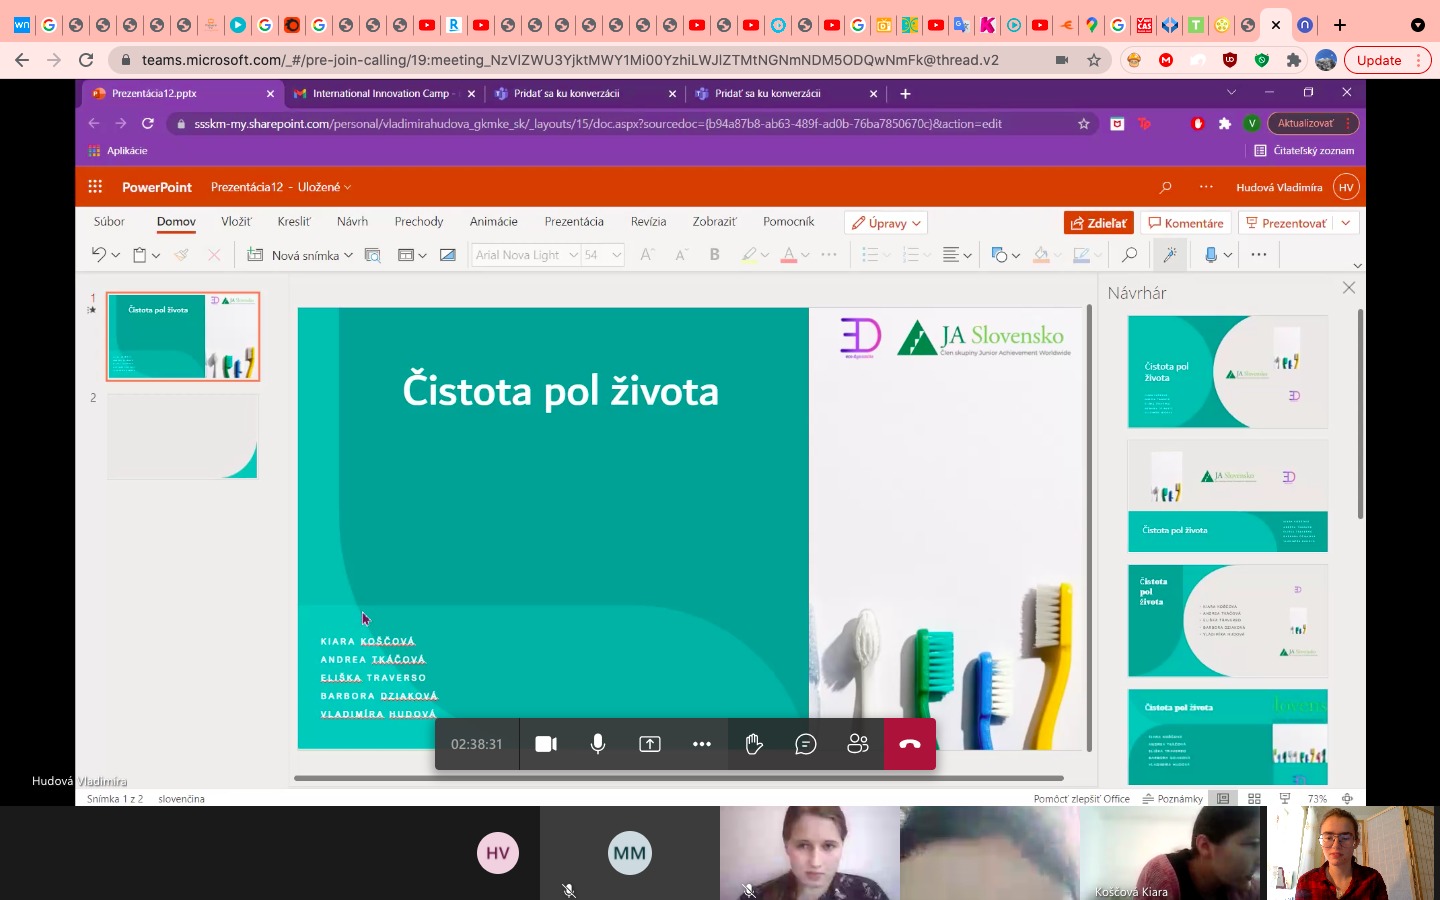The image size is (1440, 900).
Task: Show Teams participants list
Action: point(858,744)
